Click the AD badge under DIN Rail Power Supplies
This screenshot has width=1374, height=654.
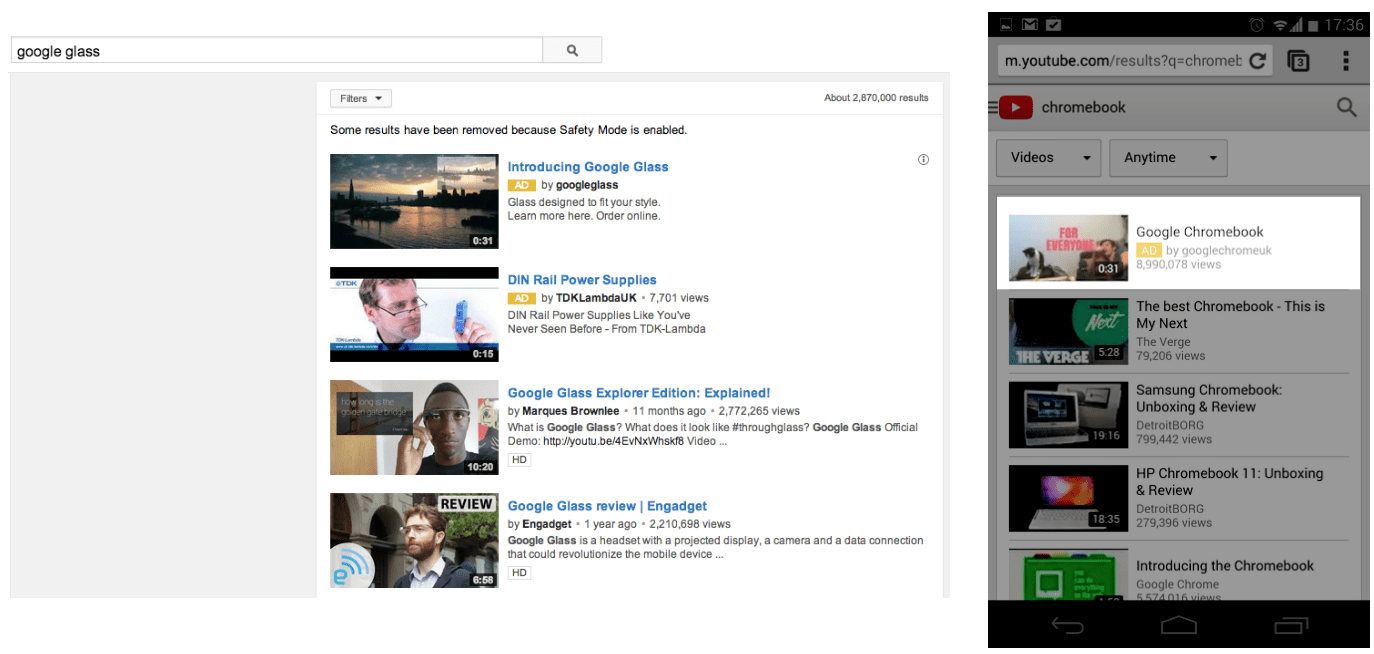521,298
